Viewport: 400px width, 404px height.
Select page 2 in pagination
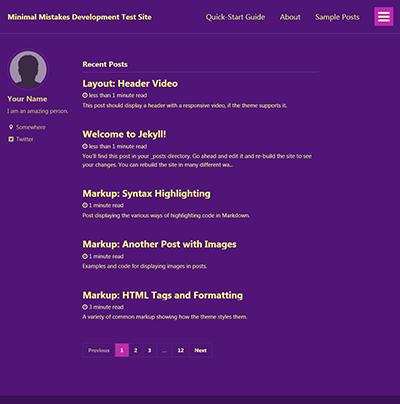click(136, 350)
